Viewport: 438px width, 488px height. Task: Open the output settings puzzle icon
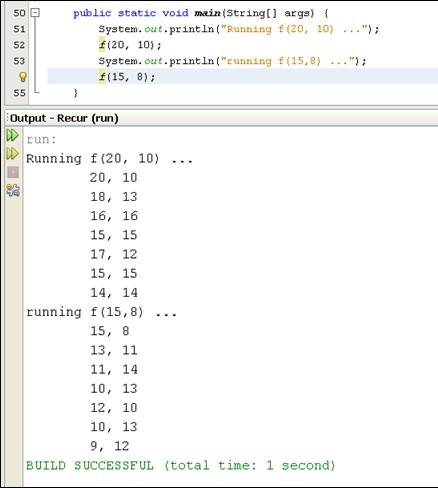[x=13, y=190]
